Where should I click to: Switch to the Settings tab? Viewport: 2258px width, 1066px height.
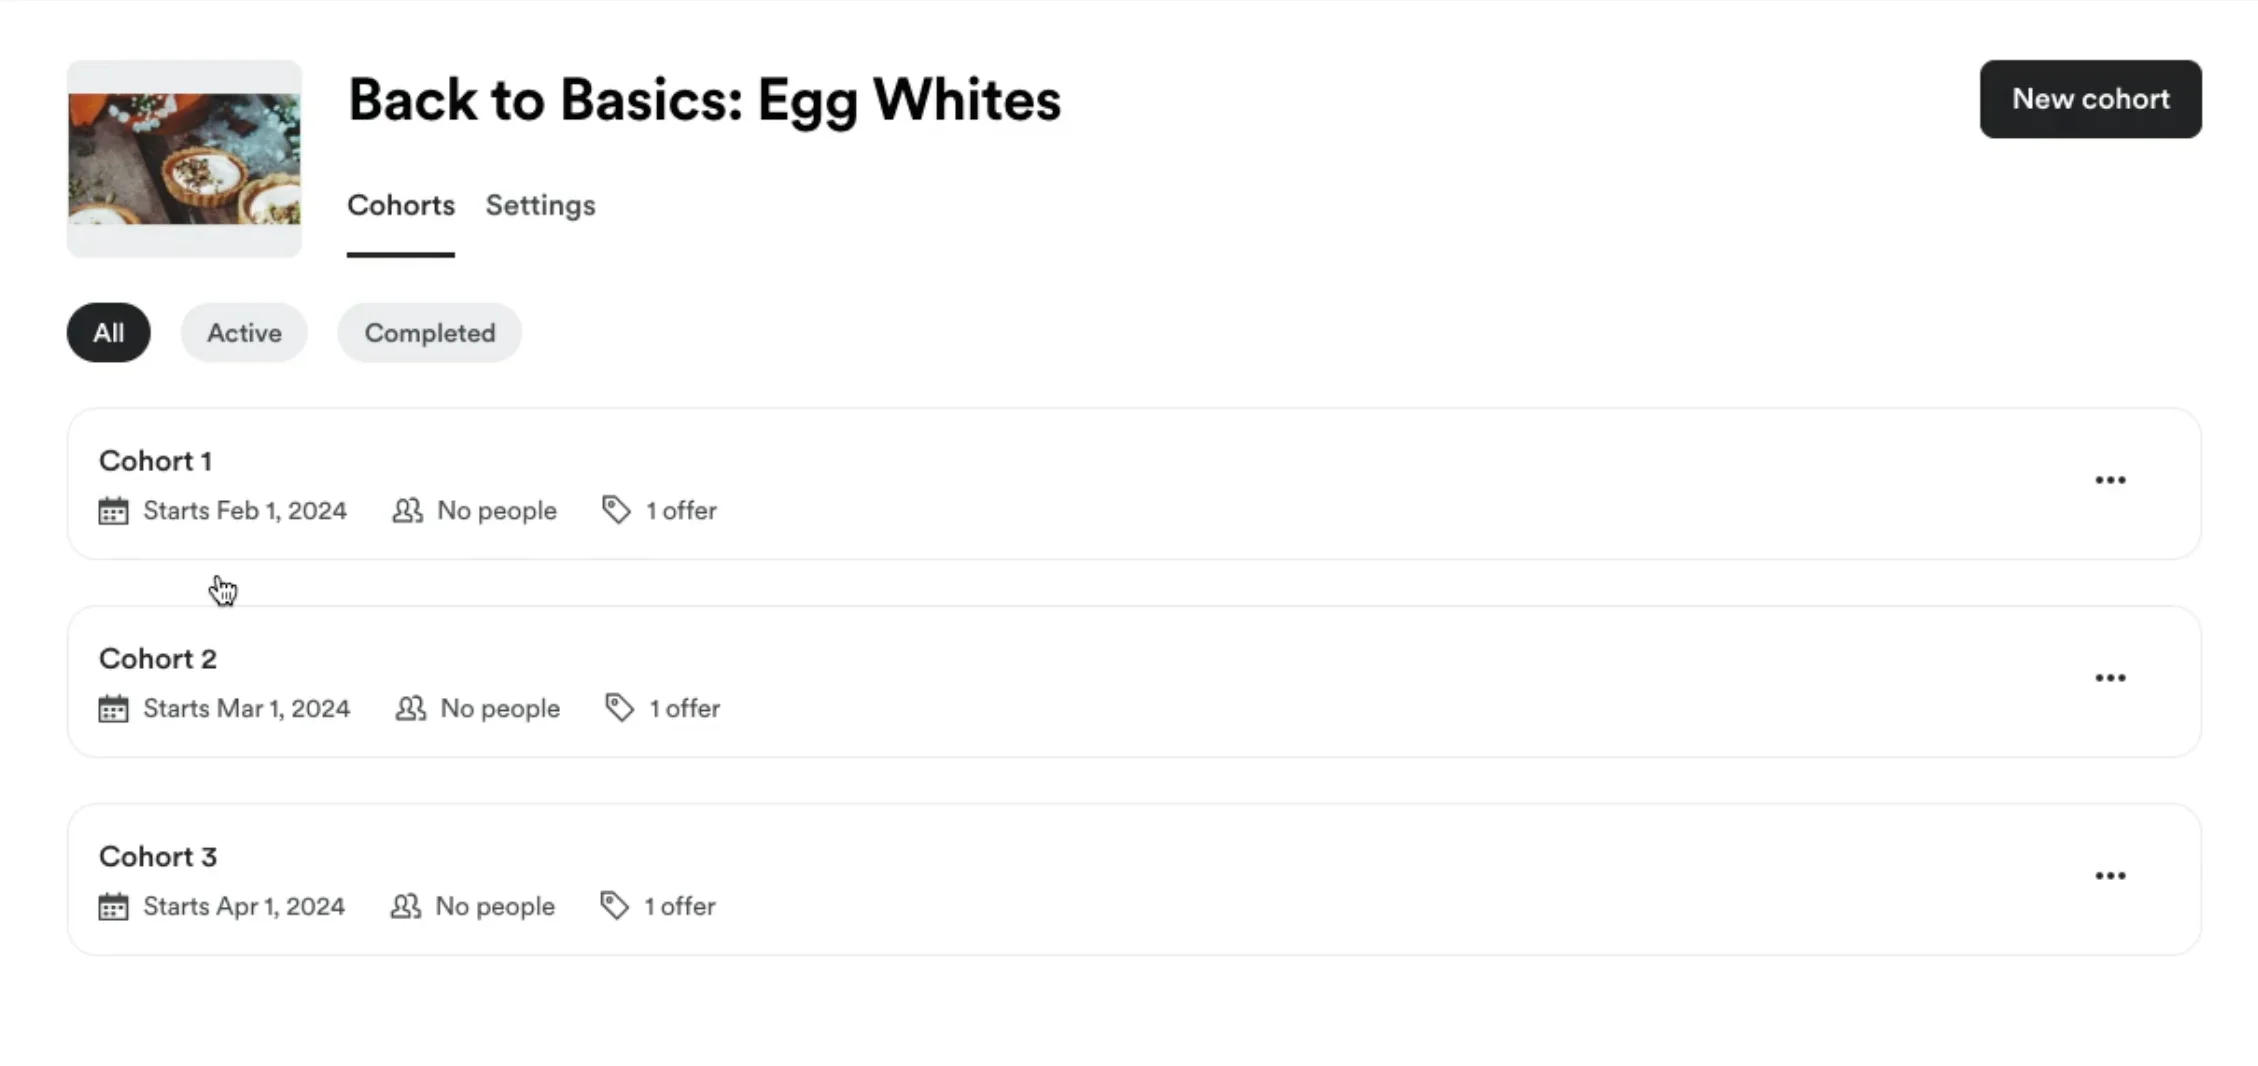pyautogui.click(x=540, y=206)
